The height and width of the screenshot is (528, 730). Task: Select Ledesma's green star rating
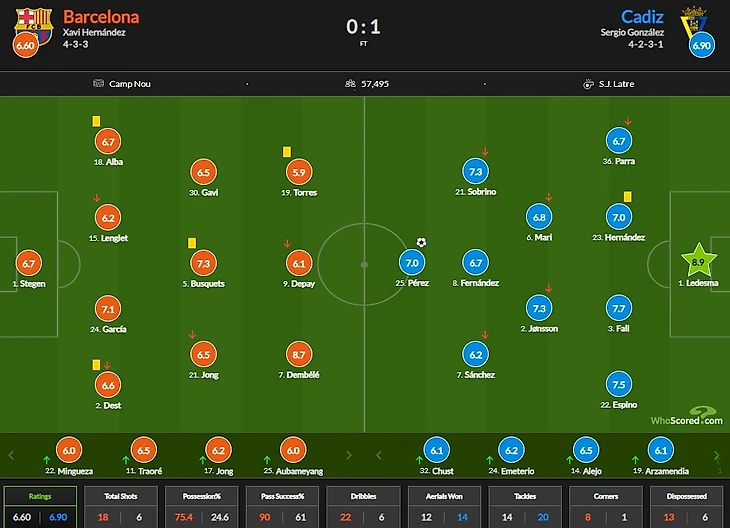(698, 260)
